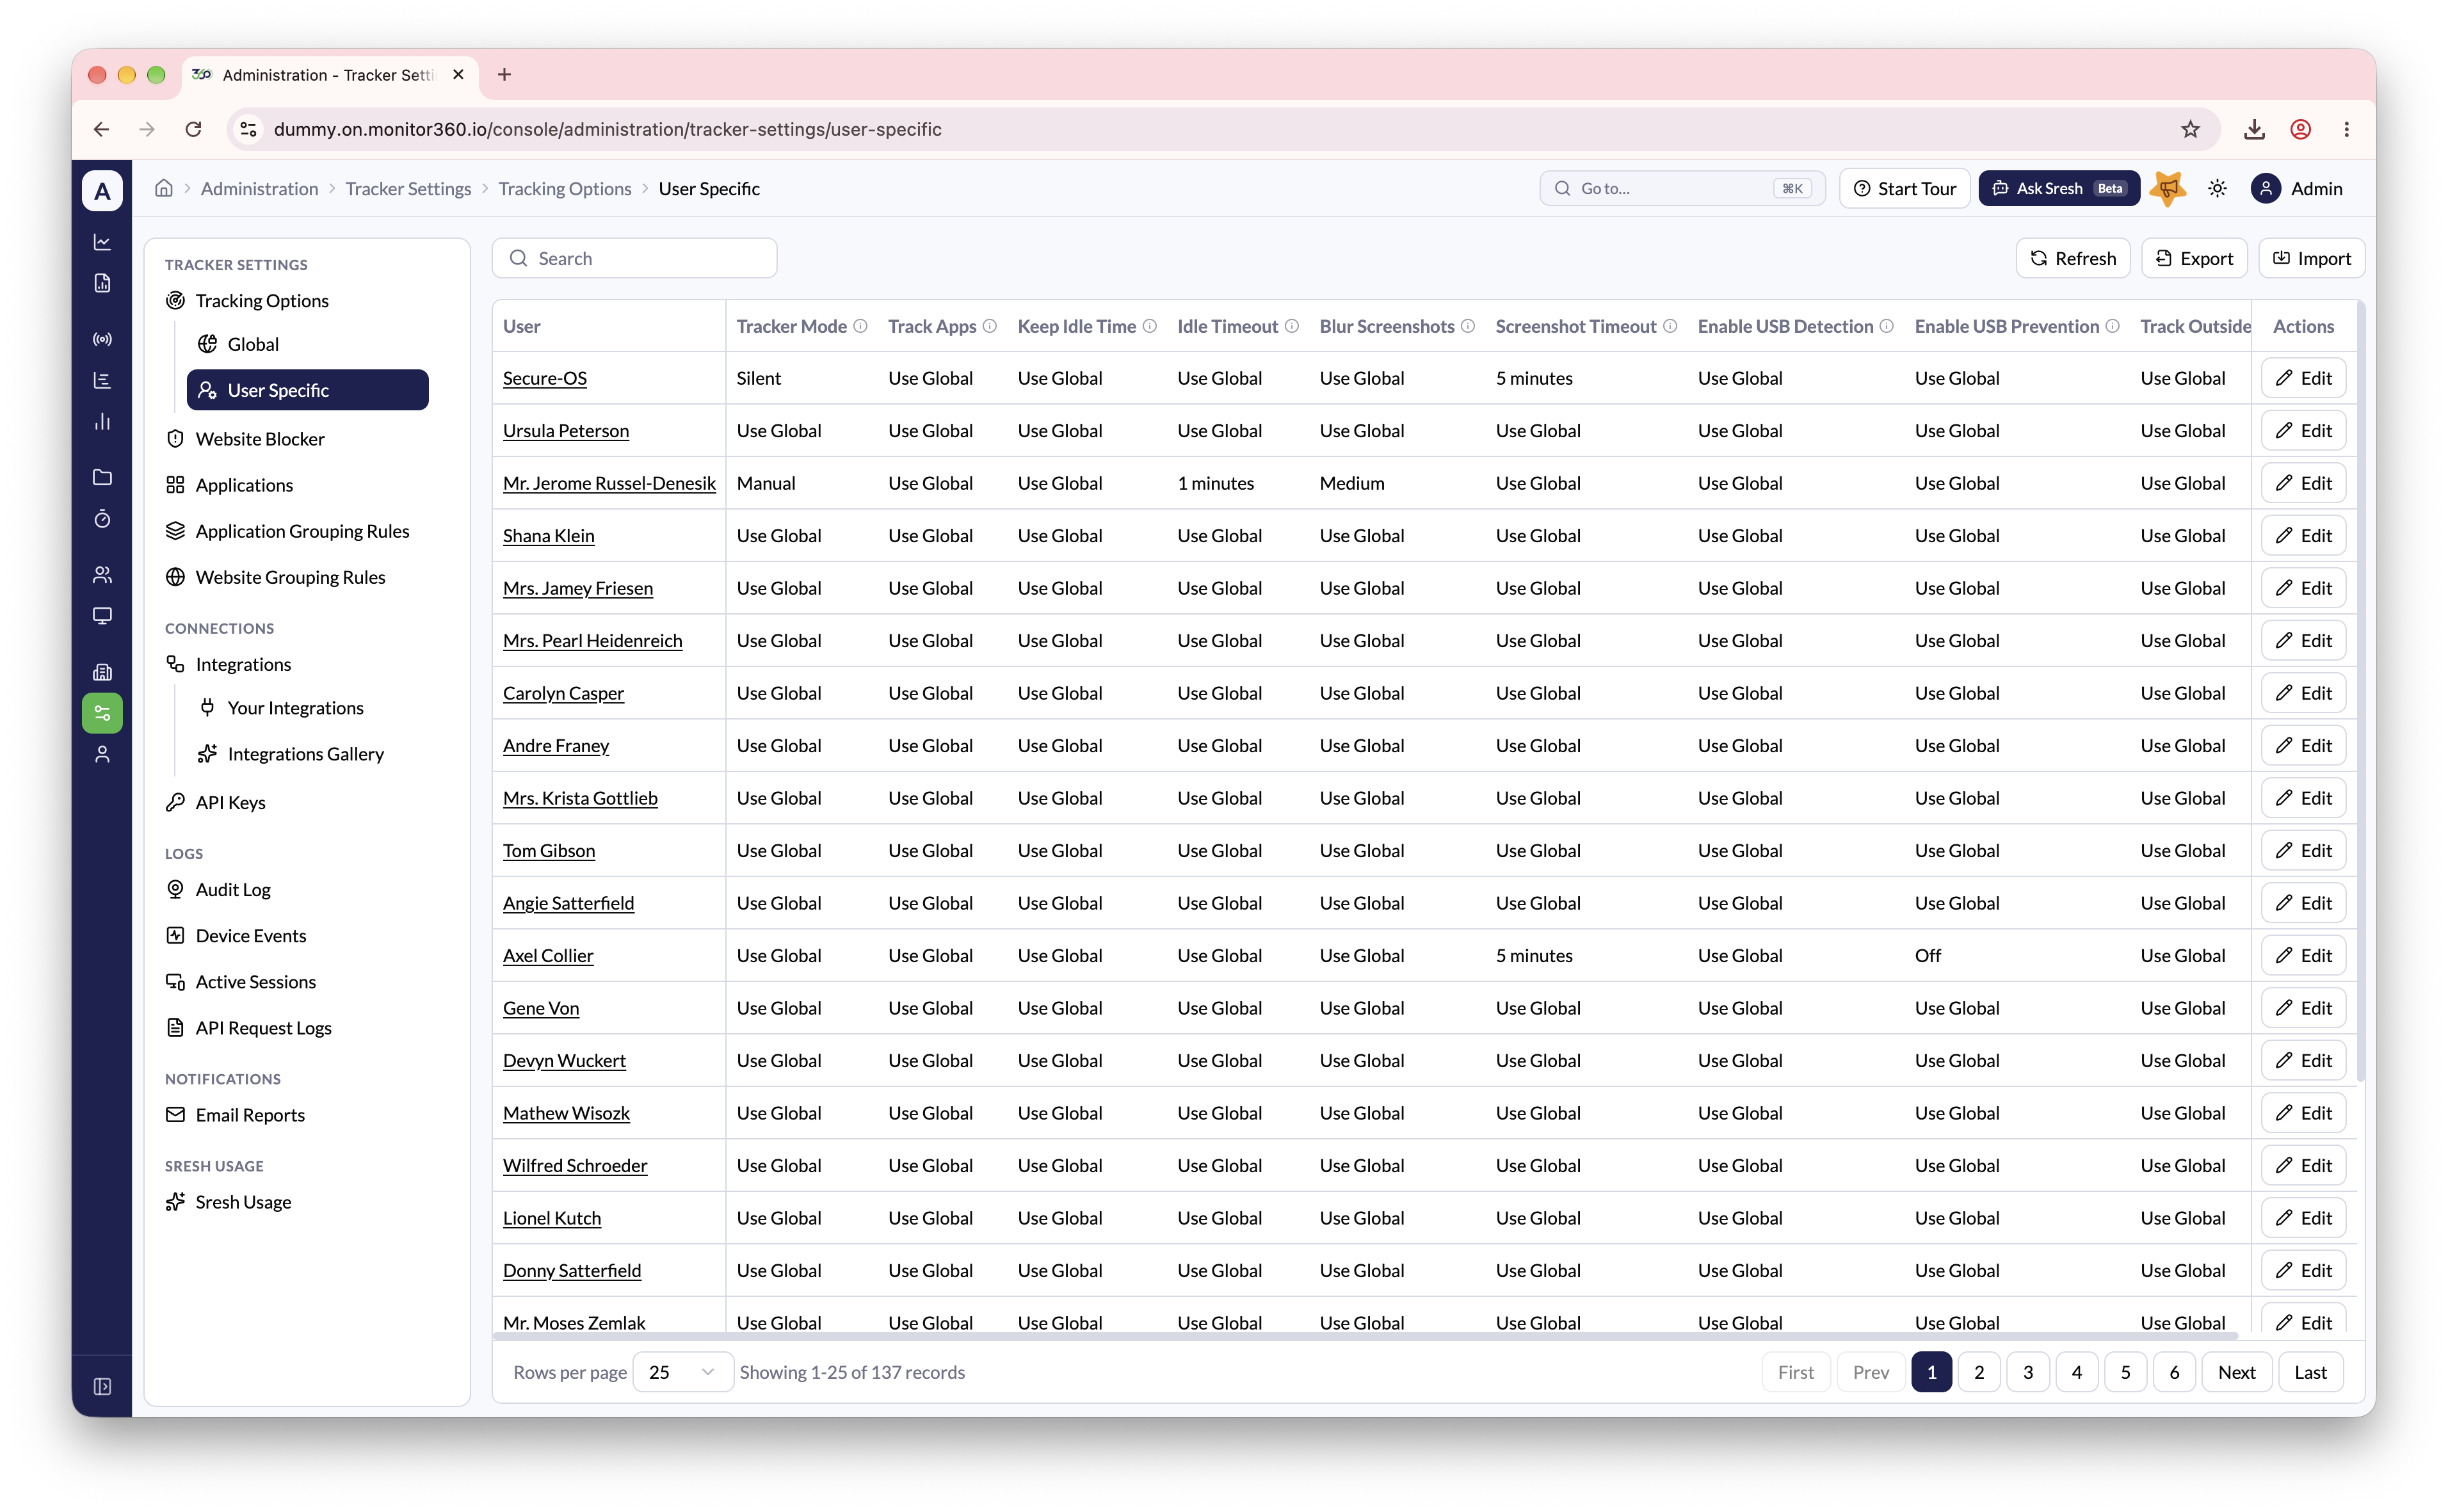Open the left rail monitor screen icon
Viewport: 2448px width, 1512px height.
102,615
